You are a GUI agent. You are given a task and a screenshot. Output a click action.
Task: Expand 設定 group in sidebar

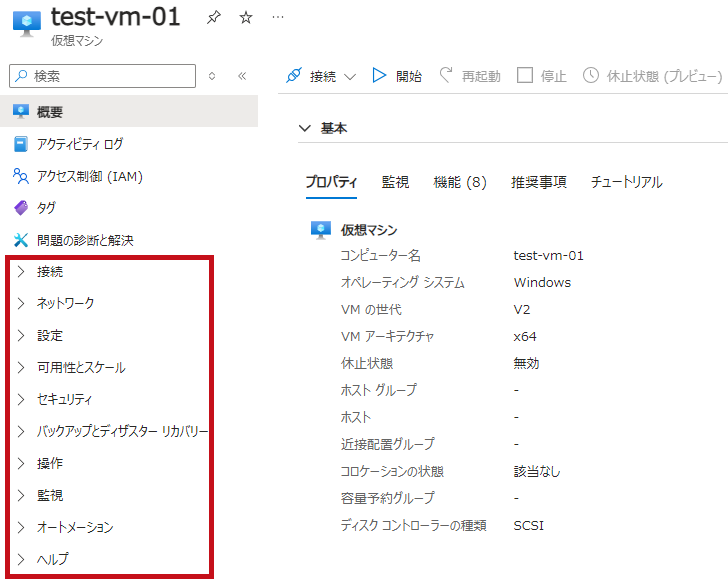(x=21, y=336)
